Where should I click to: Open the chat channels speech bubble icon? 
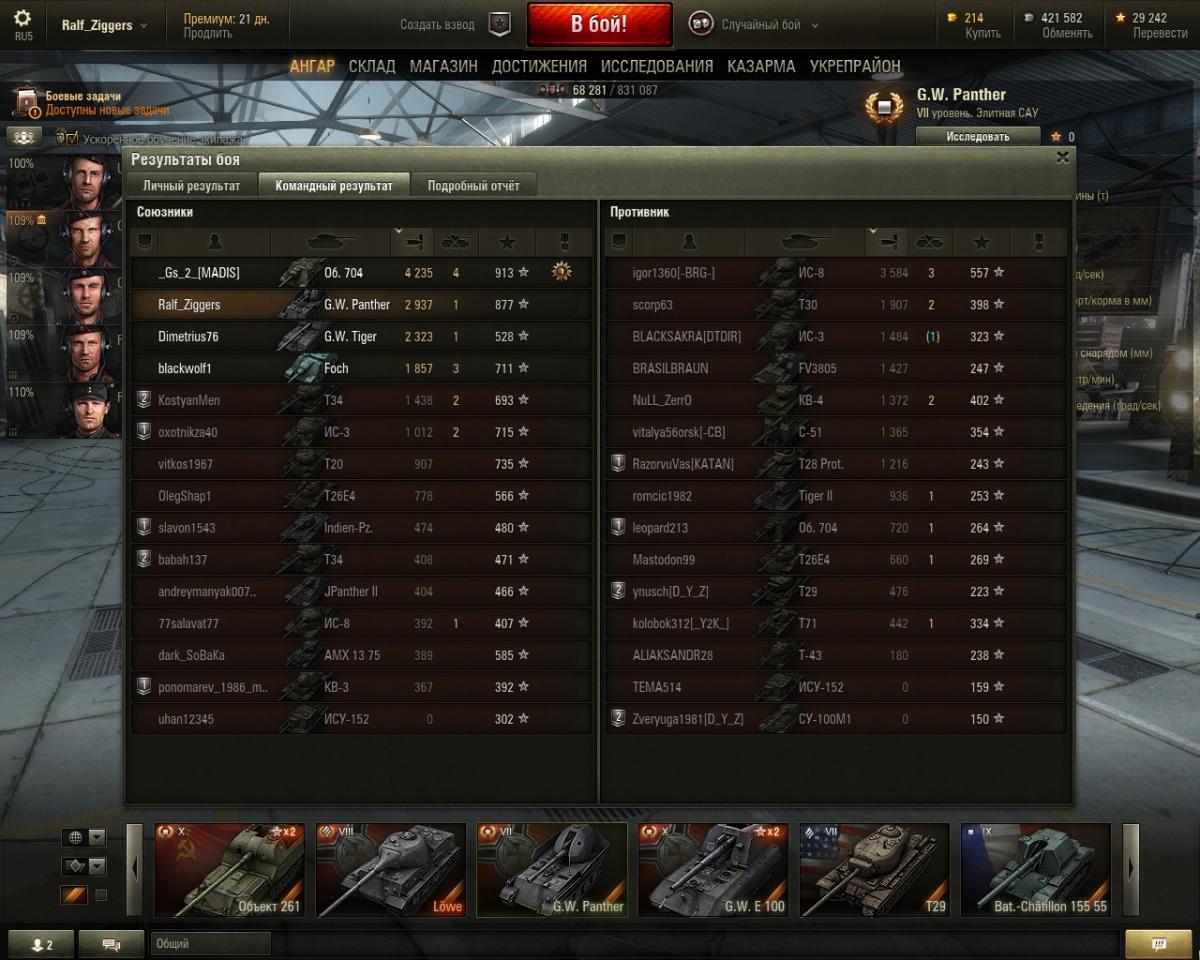point(111,944)
